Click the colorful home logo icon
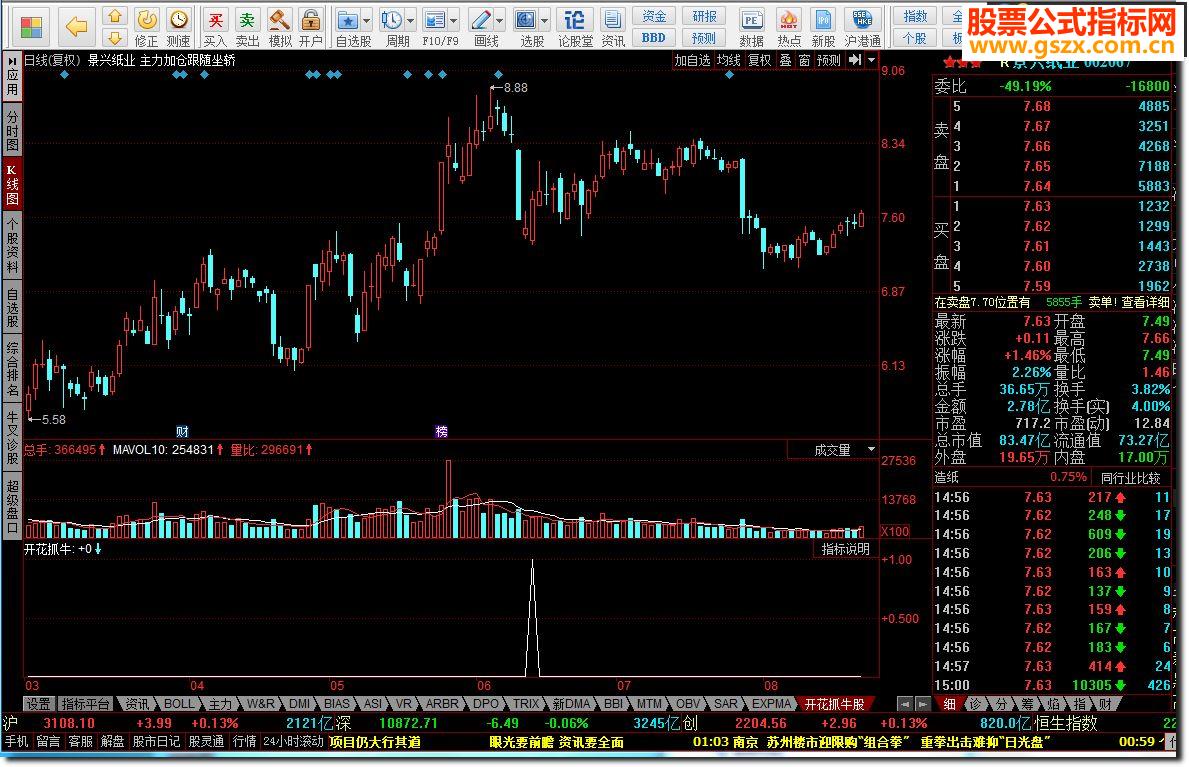Image resolution: width=1189 pixels, height=767 pixels. pos(31,27)
